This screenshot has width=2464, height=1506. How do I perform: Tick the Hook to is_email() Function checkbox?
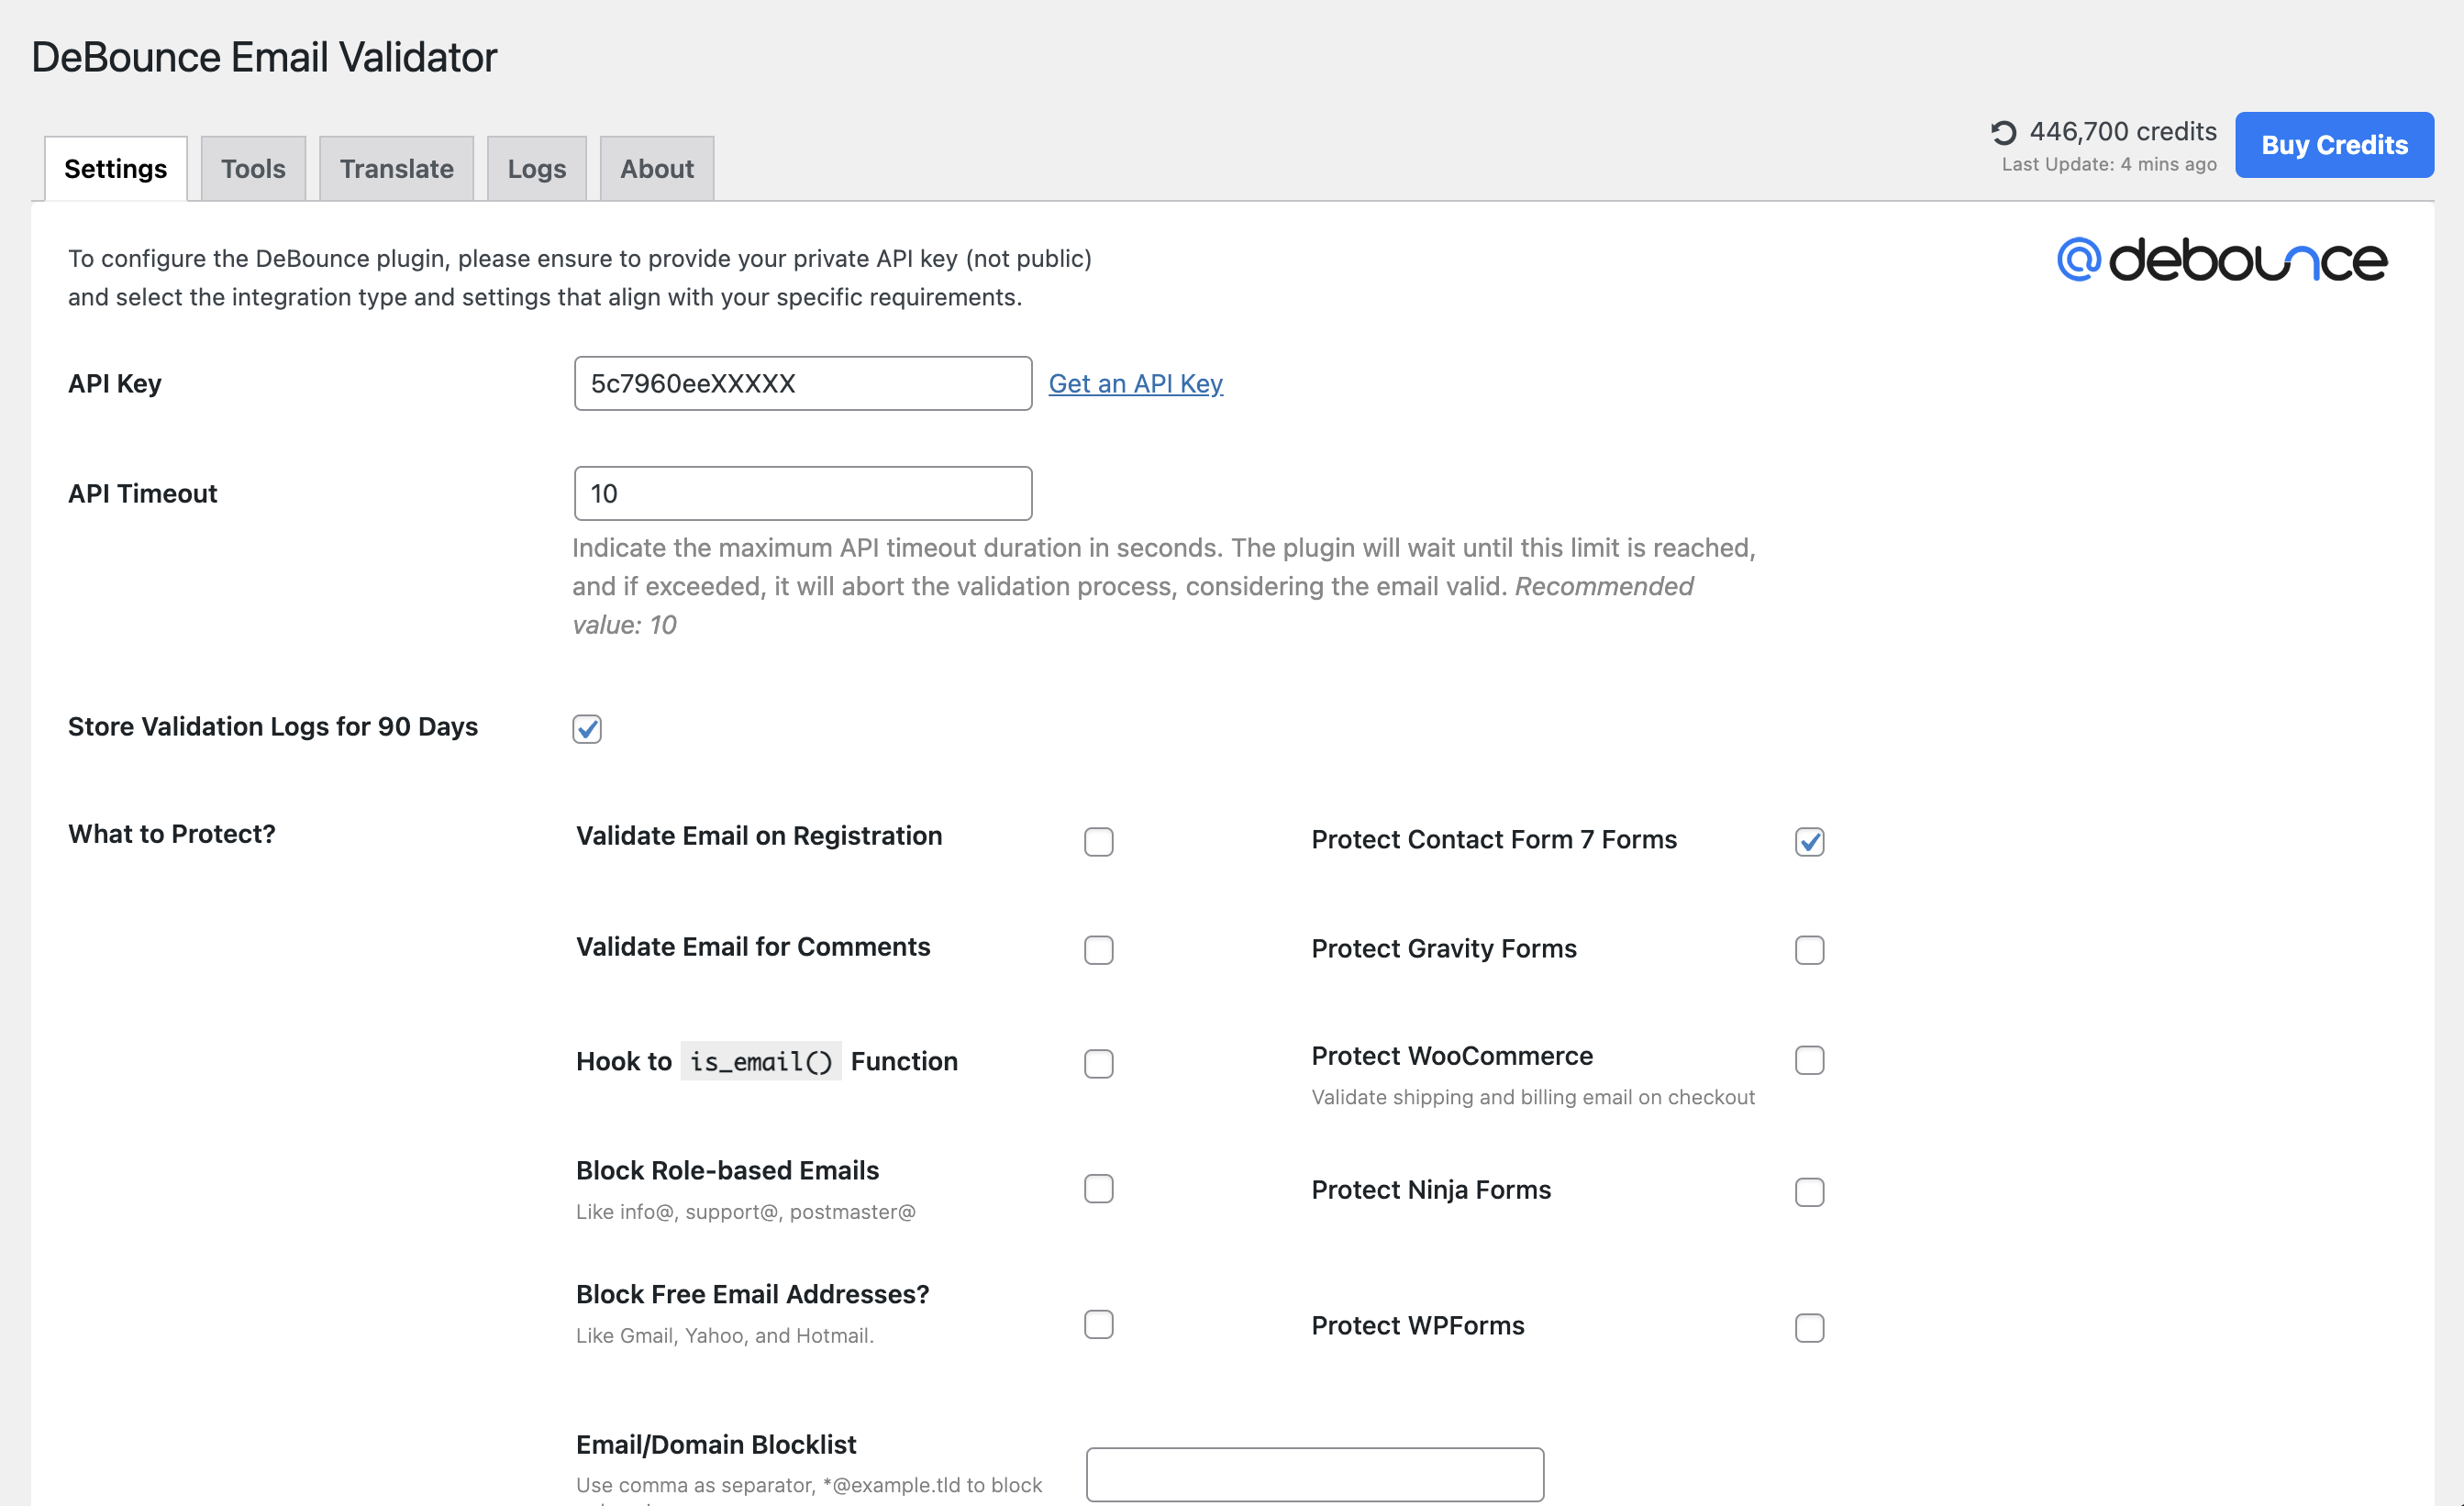click(x=1099, y=1064)
